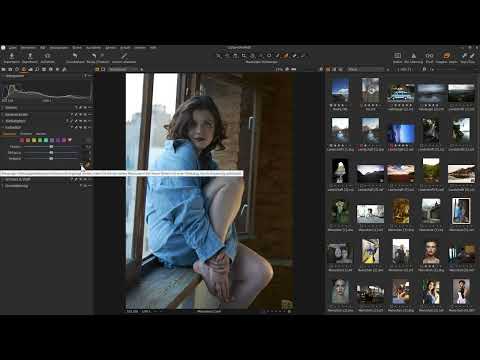Image resolution: width=480 pixels, height=360 pixels.
Task: Select the woman with red lips thumbnail
Action: point(431,252)
